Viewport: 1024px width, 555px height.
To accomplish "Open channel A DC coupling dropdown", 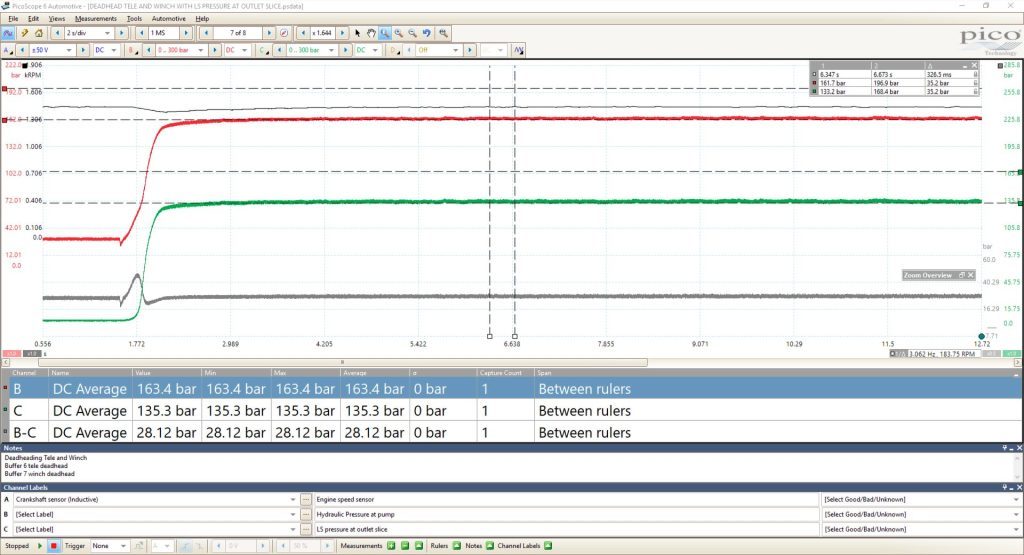I will point(114,50).
